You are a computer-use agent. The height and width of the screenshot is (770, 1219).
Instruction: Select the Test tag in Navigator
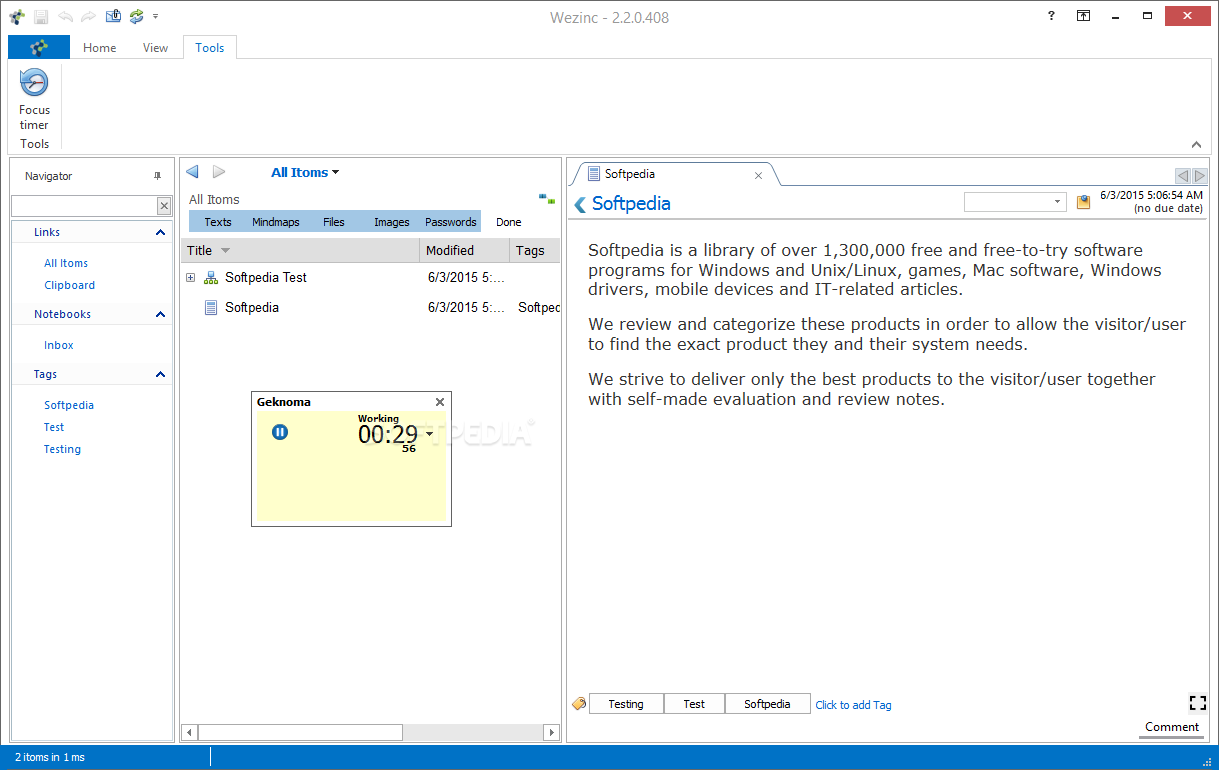click(x=54, y=427)
